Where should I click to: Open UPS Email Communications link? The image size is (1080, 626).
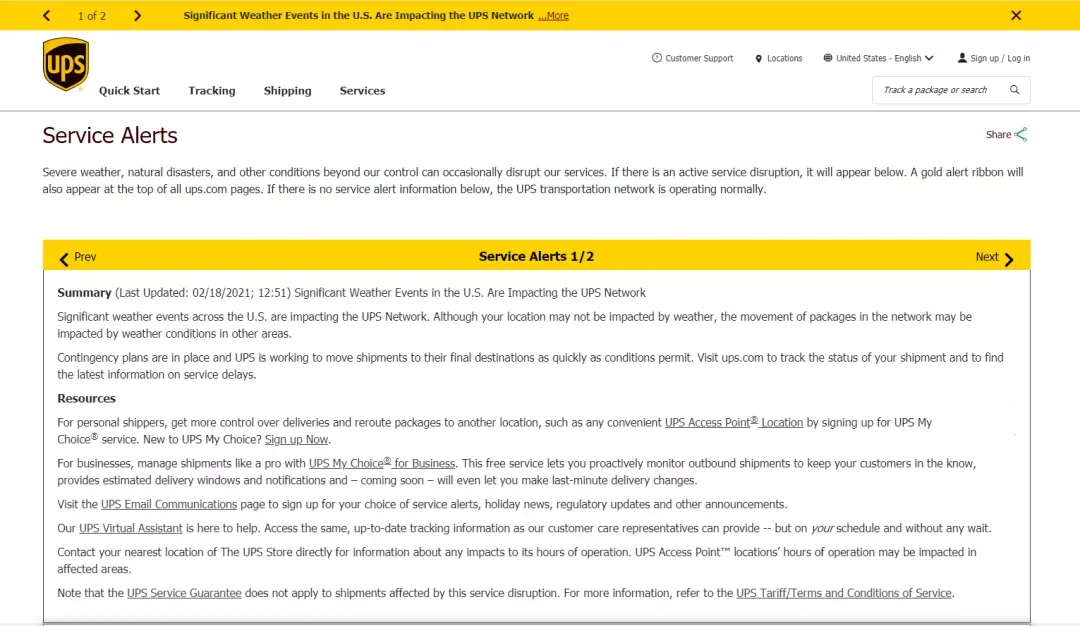(169, 504)
